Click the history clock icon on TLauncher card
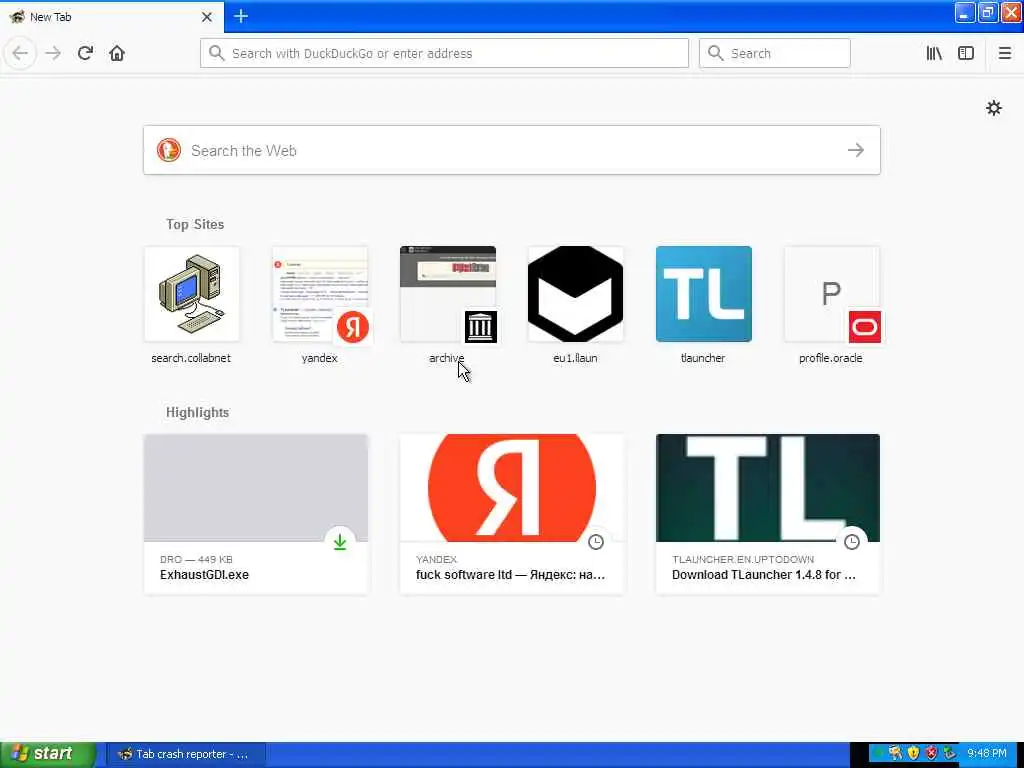Screen dimensions: 1024x768 (x=852, y=542)
